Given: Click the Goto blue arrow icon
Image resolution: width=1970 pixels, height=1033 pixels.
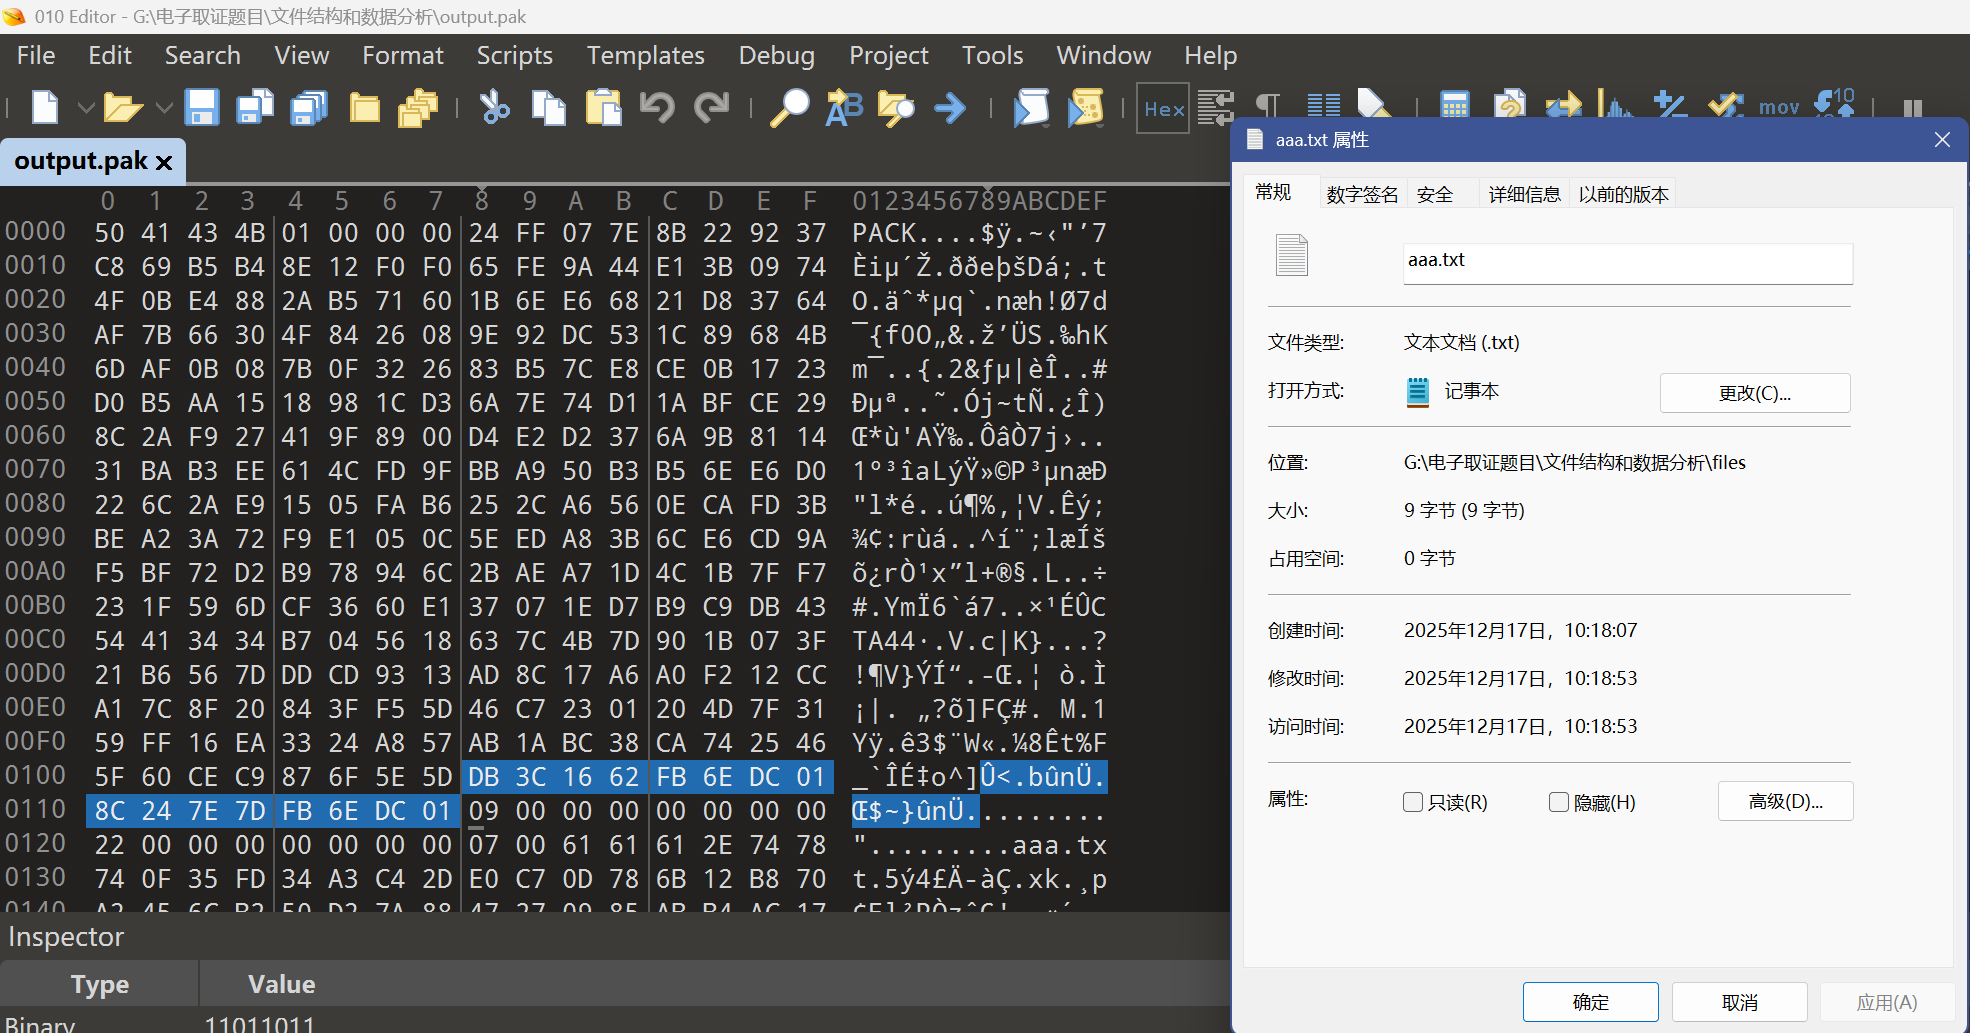Looking at the screenshot, I should (x=950, y=107).
